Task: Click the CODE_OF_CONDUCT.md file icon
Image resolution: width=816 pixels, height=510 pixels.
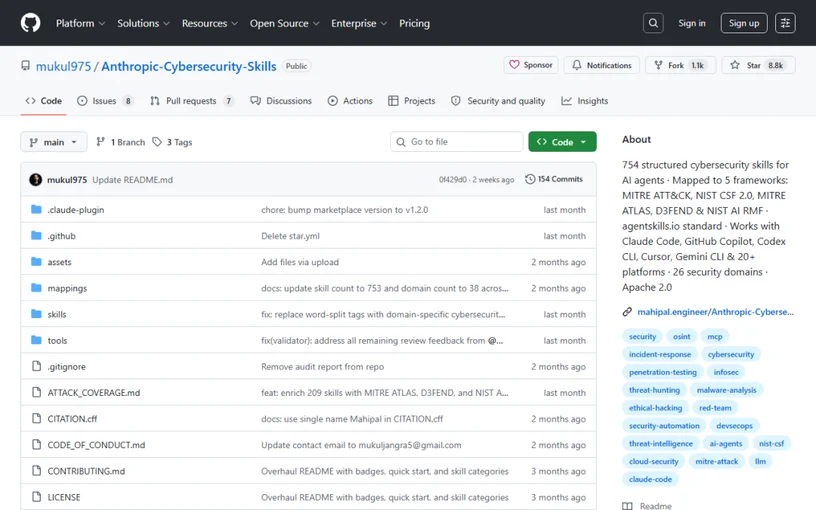Action: 36,444
